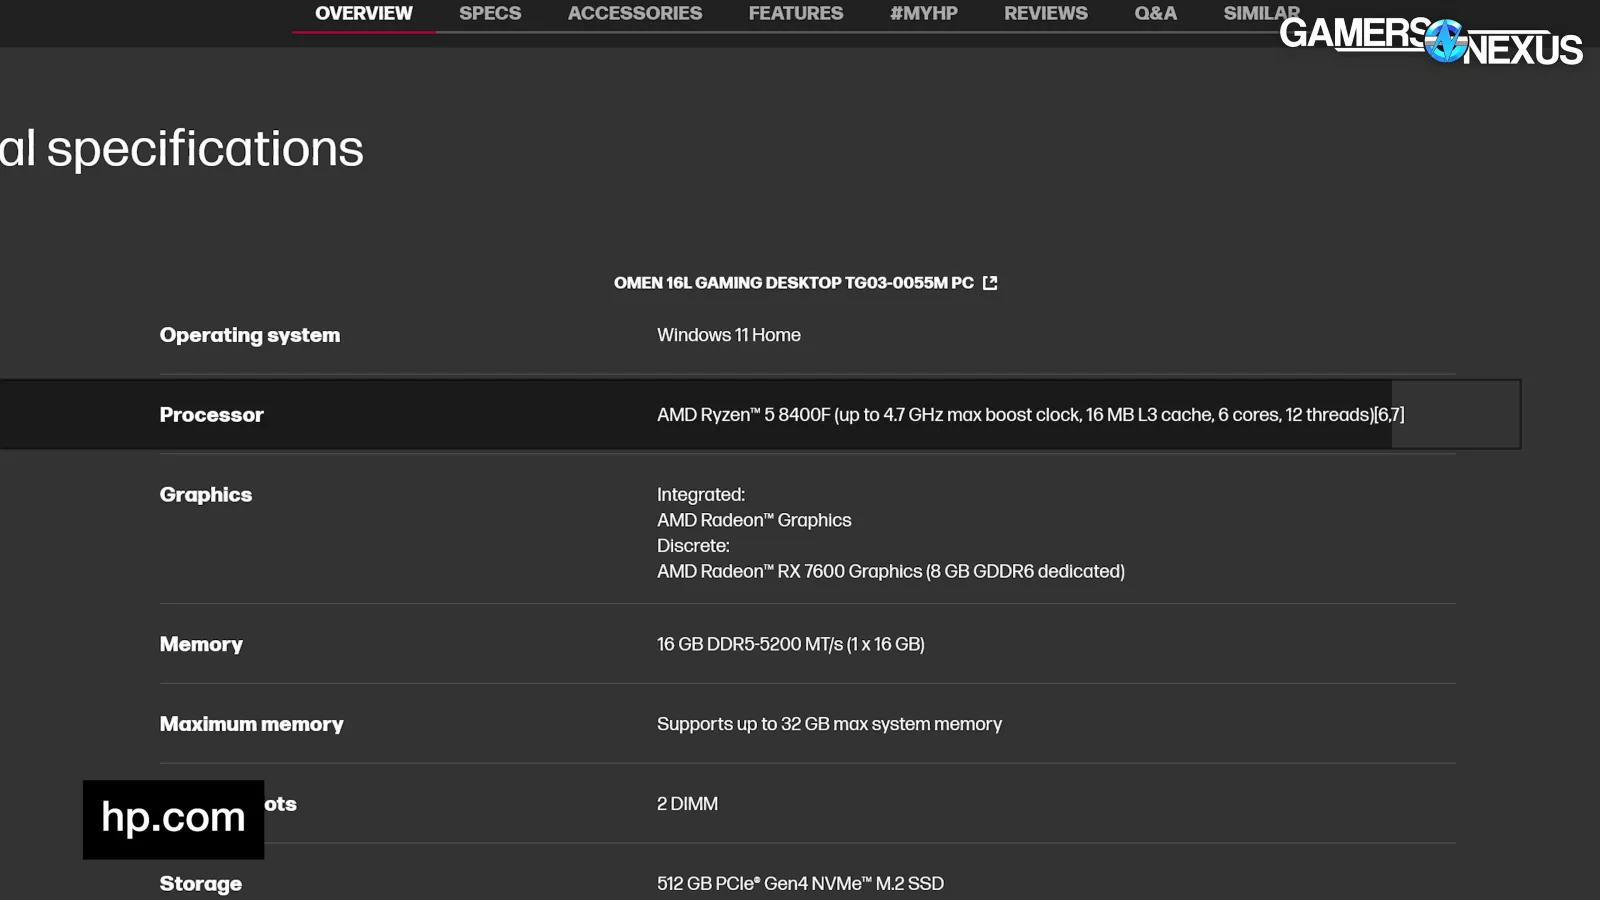Viewport: 1600px width, 900px height.
Task: Open the #MYHP tab
Action: (924, 14)
